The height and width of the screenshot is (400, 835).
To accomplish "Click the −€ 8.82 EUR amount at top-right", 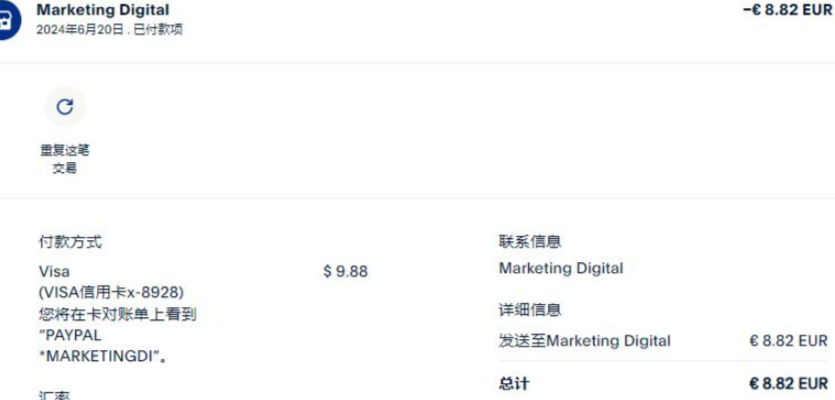I will pyautogui.click(x=787, y=10).
